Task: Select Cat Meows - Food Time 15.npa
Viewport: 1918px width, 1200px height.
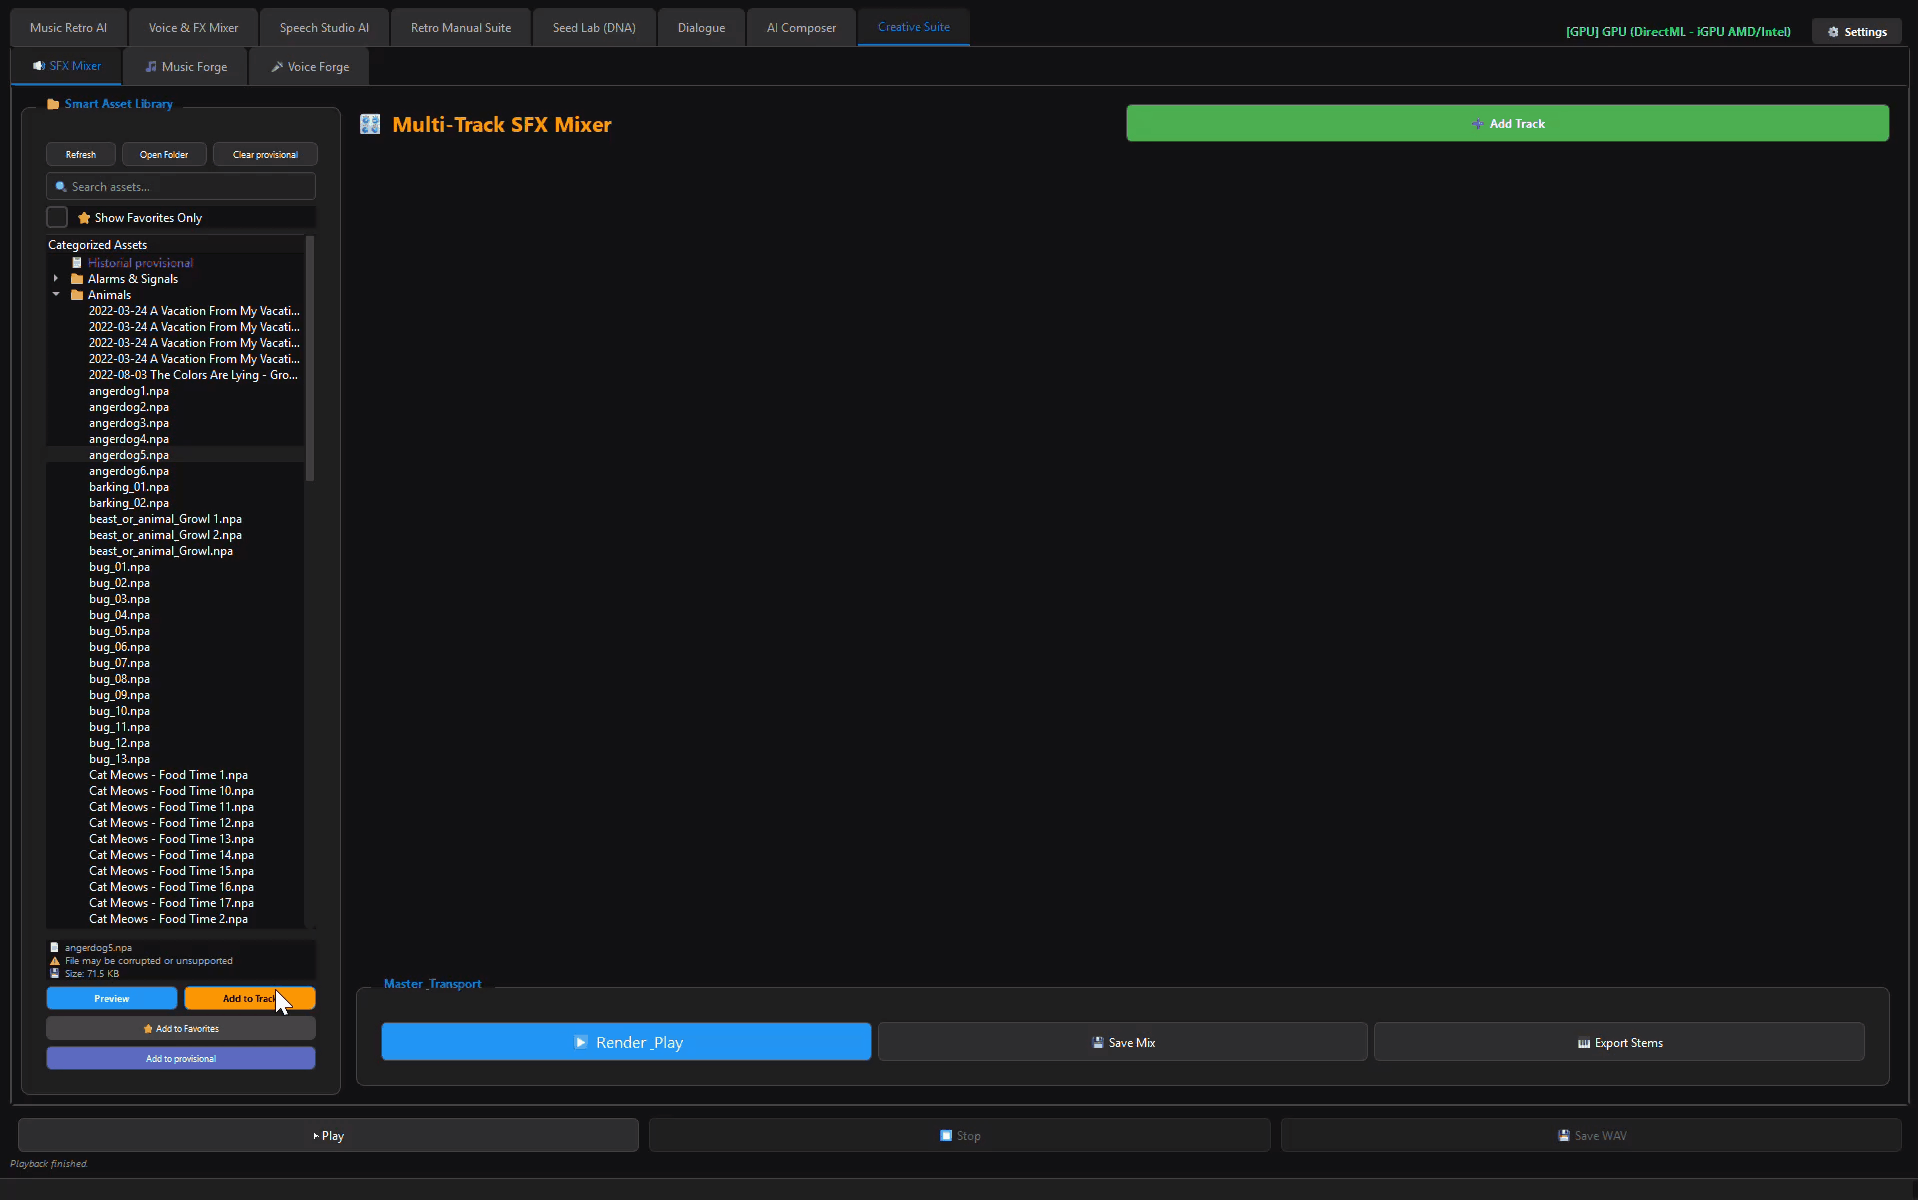Action: pos(171,871)
